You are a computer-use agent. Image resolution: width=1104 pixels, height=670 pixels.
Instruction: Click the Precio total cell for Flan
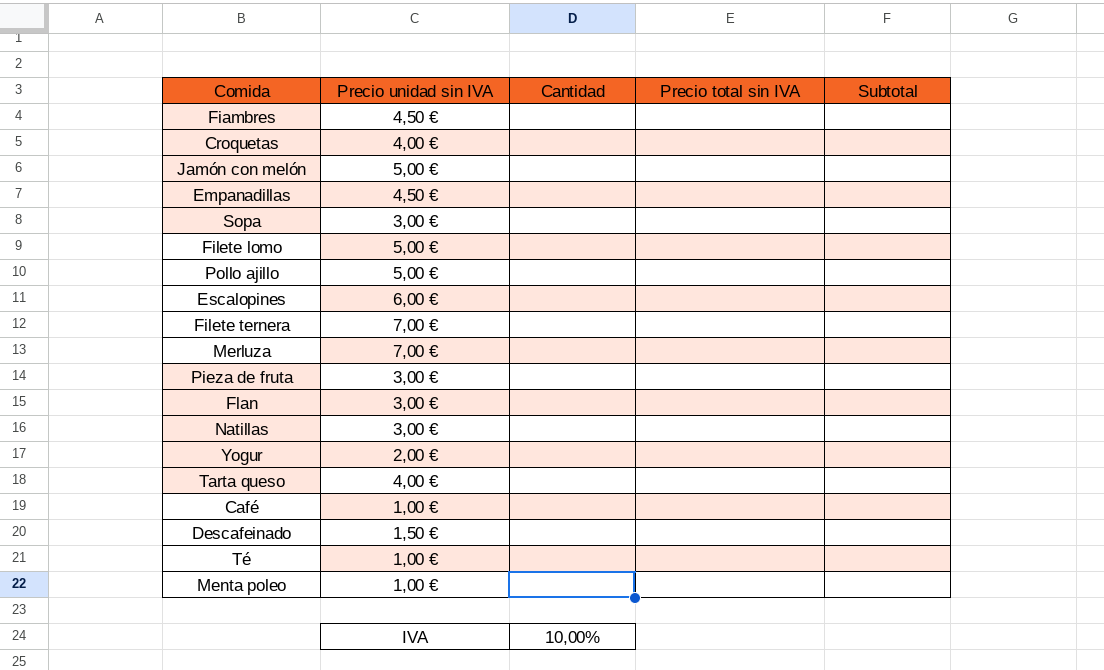730,403
